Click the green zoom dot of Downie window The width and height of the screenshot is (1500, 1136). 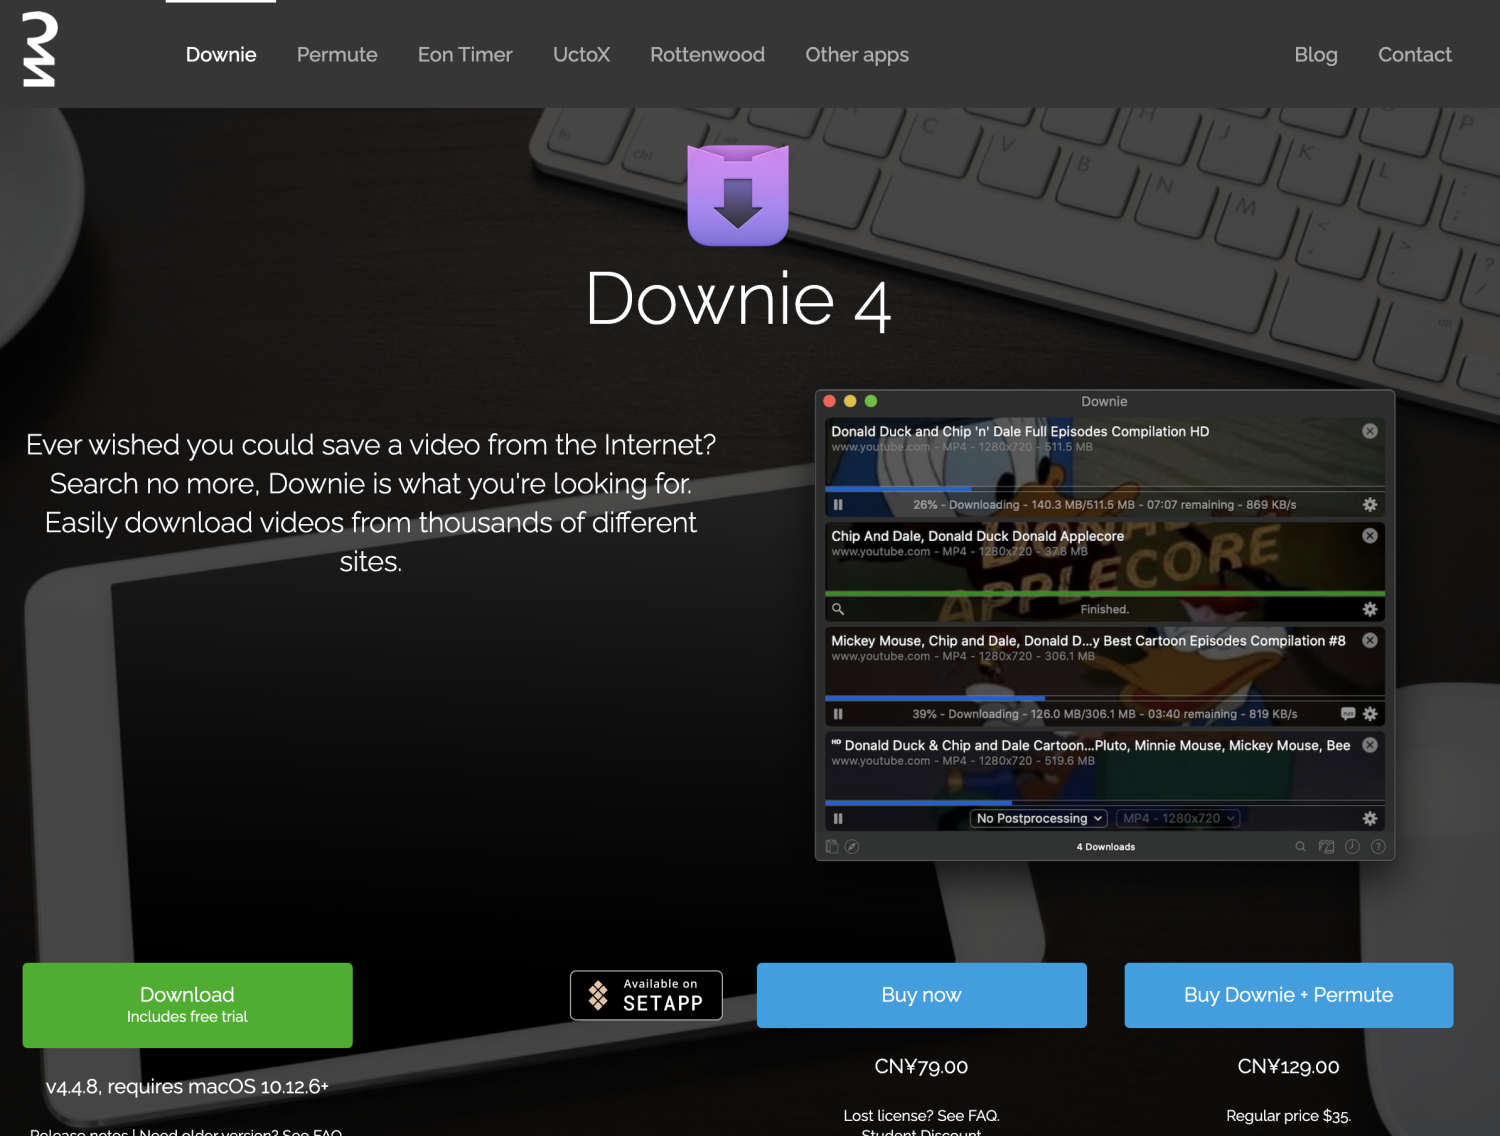(871, 401)
